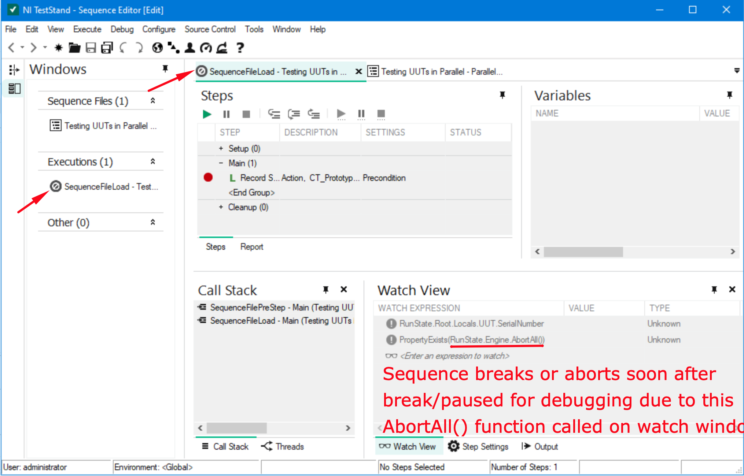Image resolution: width=744 pixels, height=476 pixels.
Task: Resume all executions with gray play icon
Action: pyautogui.click(x=341, y=114)
